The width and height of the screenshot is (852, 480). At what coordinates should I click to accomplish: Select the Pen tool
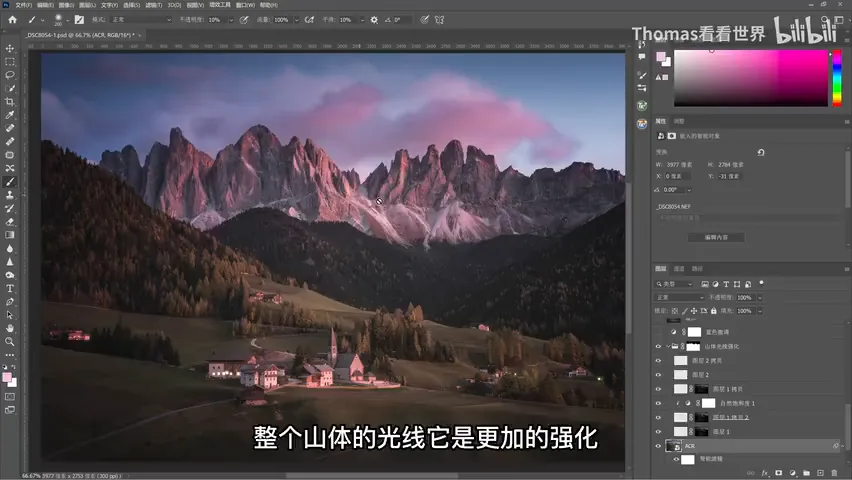[10, 302]
